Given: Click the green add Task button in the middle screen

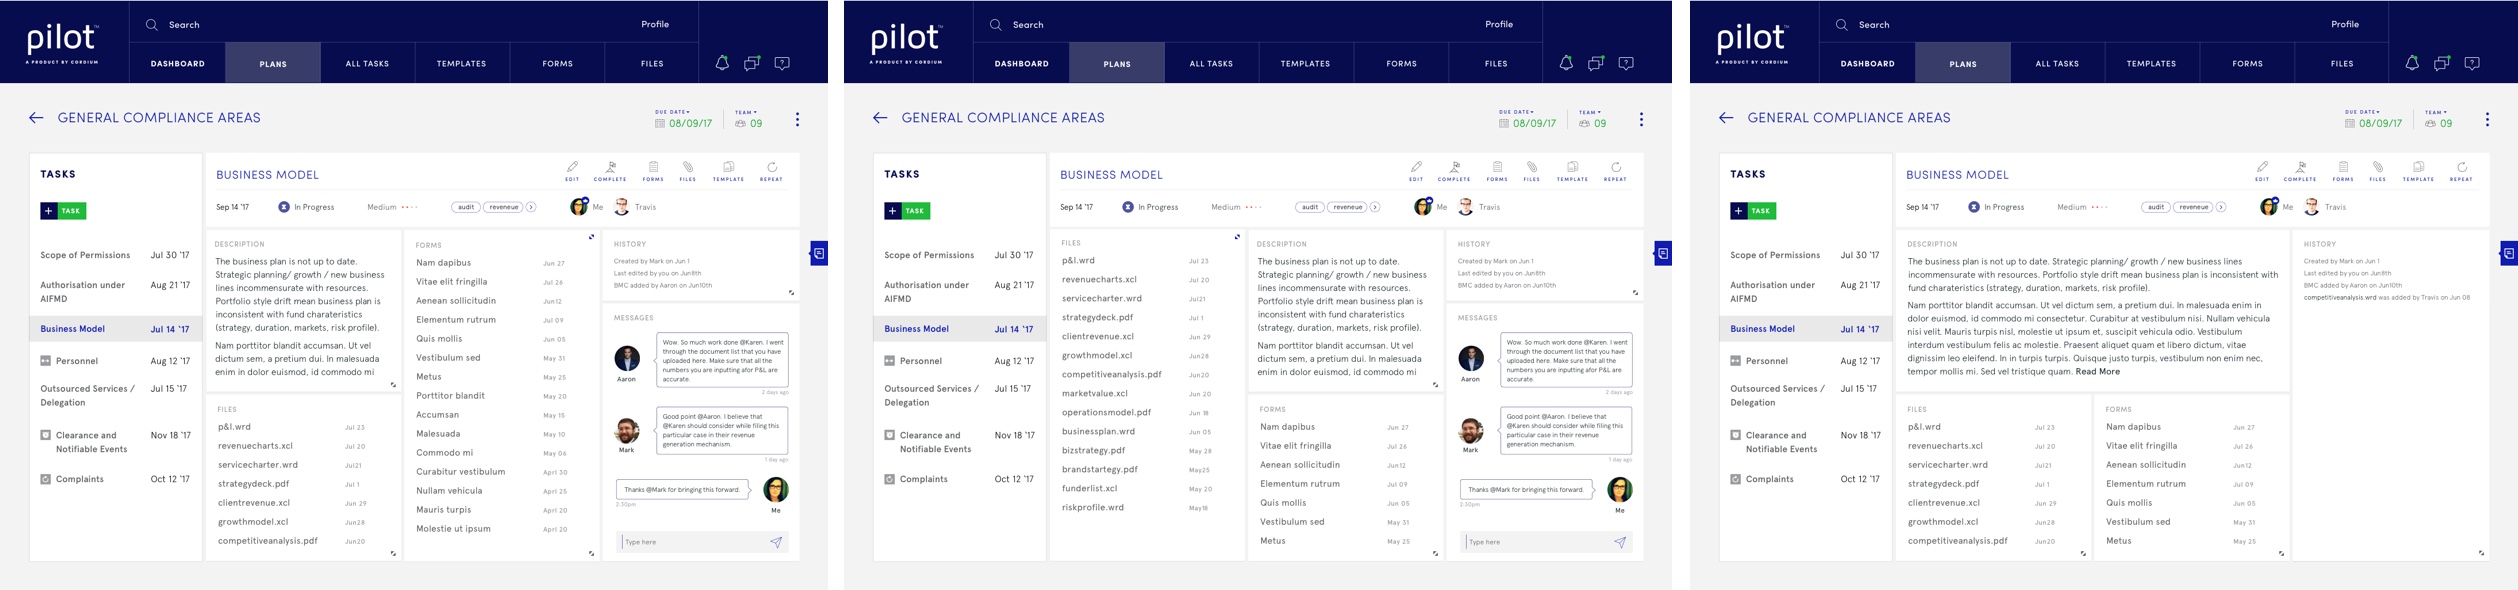Looking at the screenshot, I should (x=907, y=211).
